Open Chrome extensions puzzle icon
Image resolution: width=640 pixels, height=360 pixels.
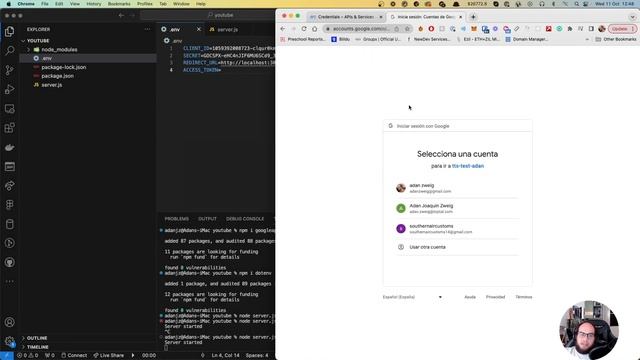(570, 29)
